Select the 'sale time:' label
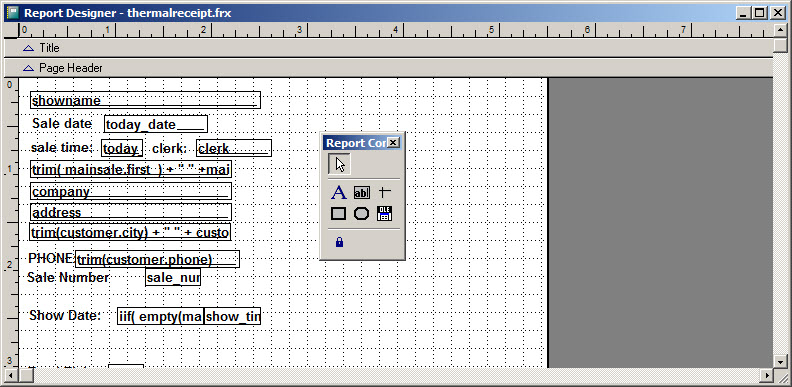The width and height of the screenshot is (792, 387). (62, 148)
